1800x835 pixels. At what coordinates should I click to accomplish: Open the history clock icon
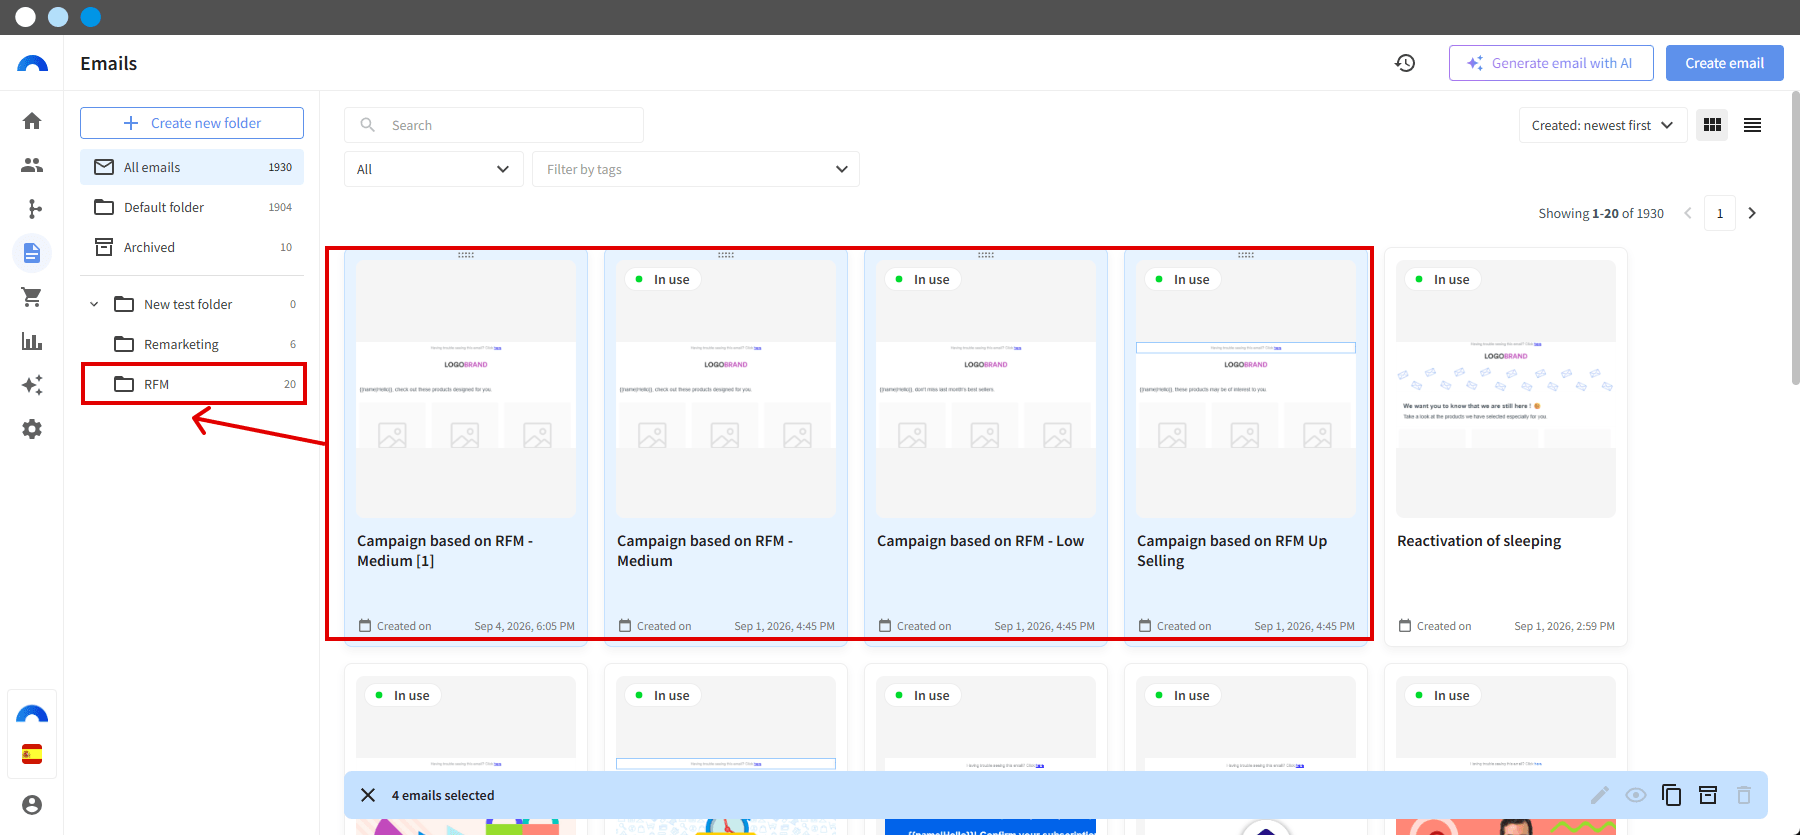1405,63
